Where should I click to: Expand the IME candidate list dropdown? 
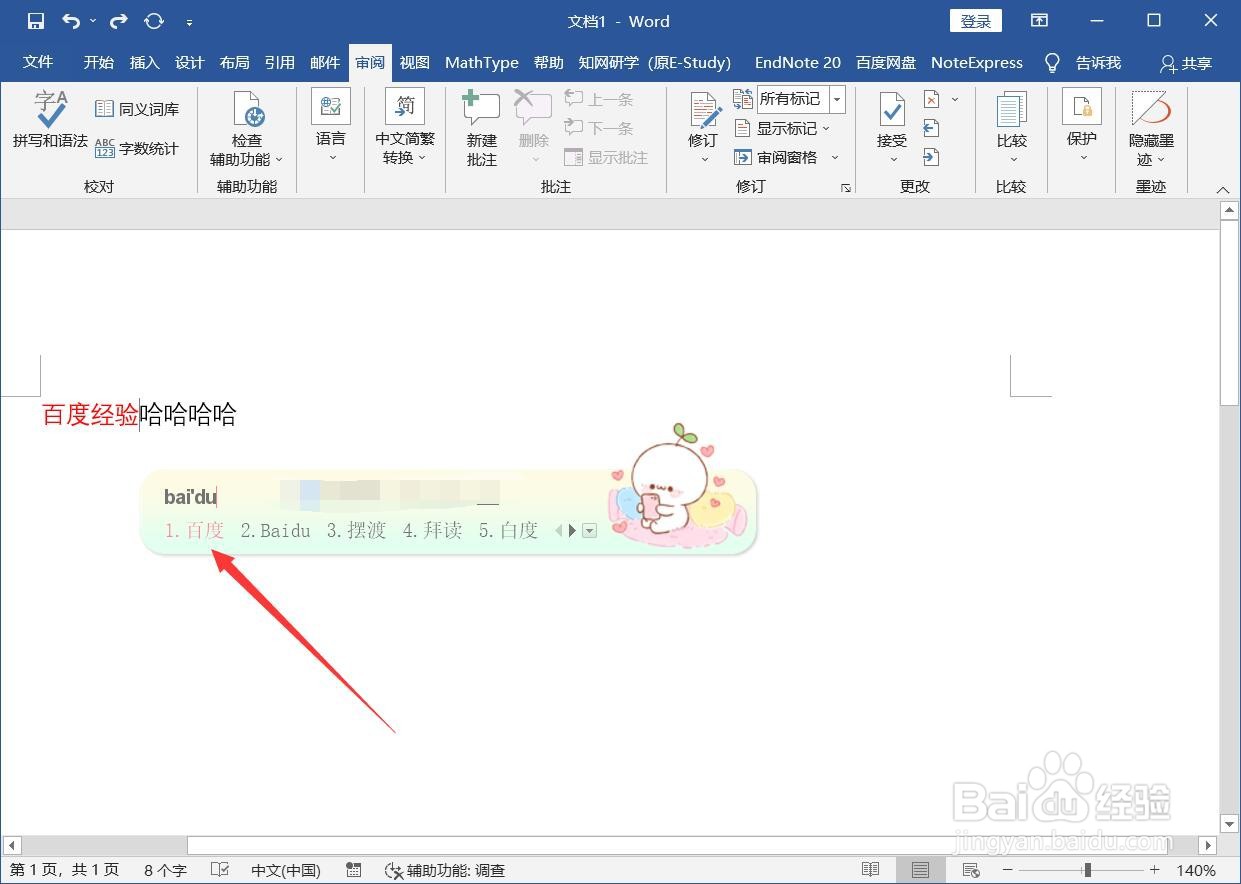pos(590,531)
